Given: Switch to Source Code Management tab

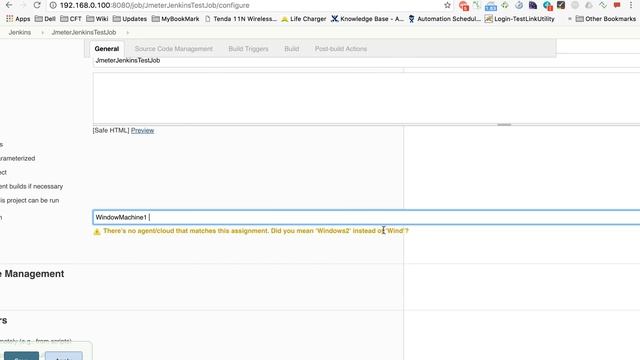Looking at the screenshot, I should coord(173,49).
